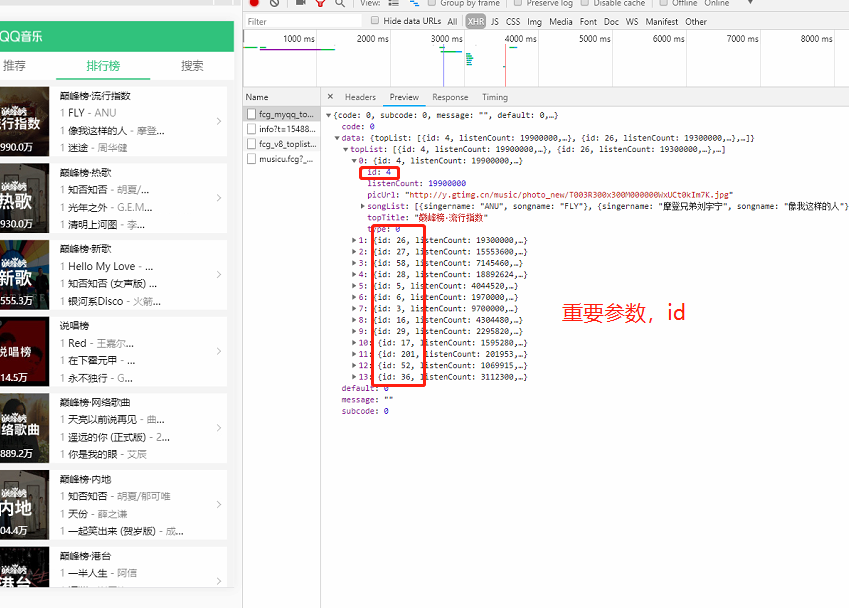This screenshot has height=608, width=849.
Task: Filter requests by XHR type
Action: point(476,22)
